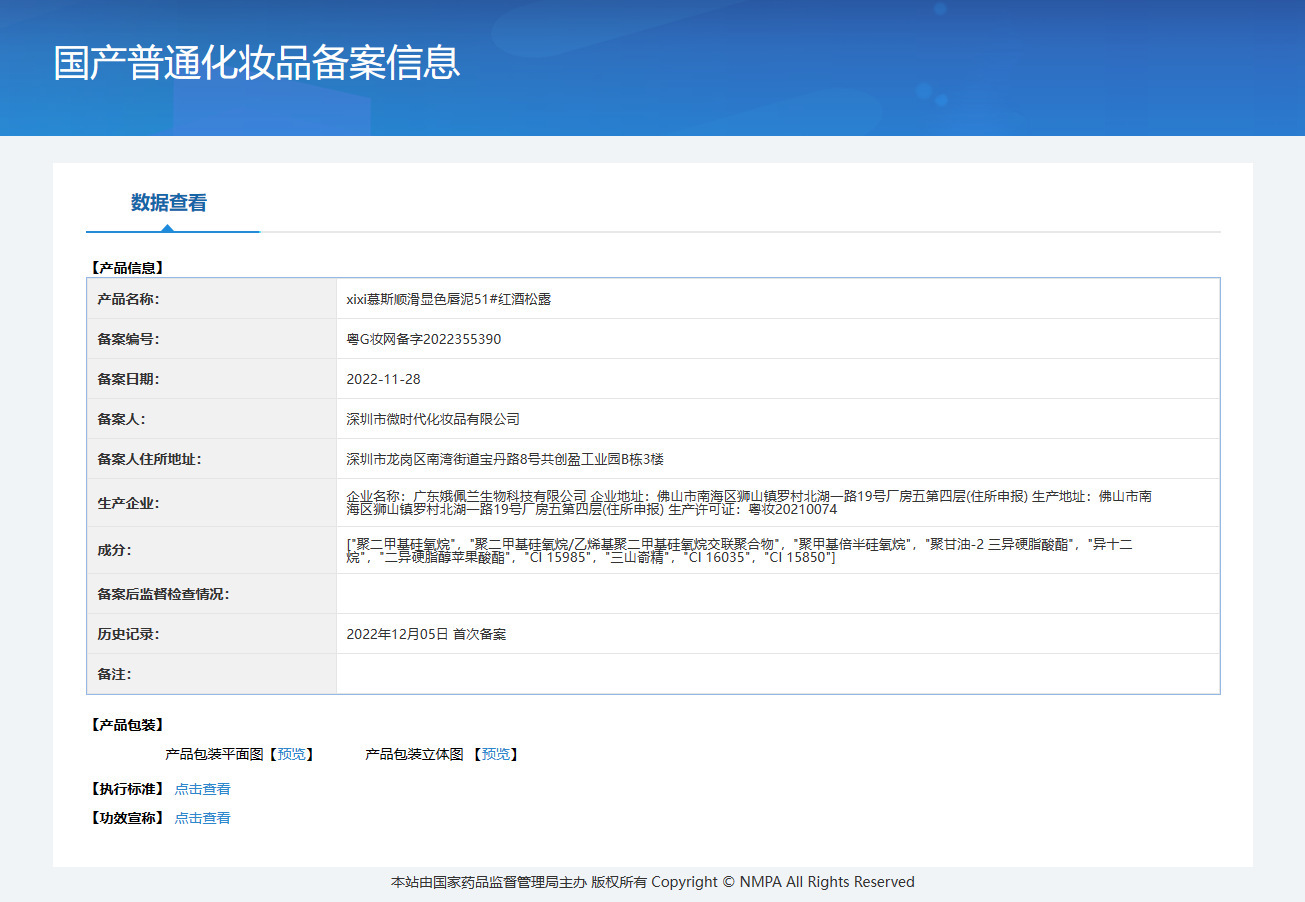Click the history record 2022年12月05日 首次备案
The width and height of the screenshot is (1305, 902).
[x=426, y=634]
